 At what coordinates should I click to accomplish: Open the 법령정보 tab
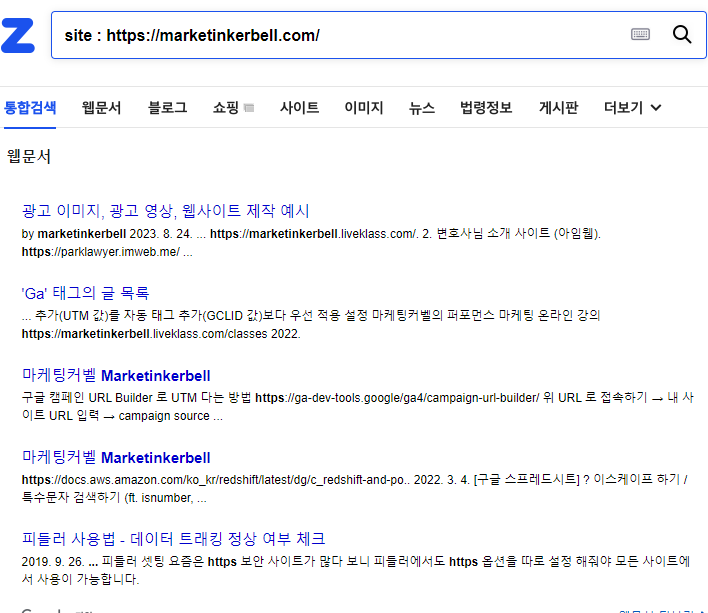[486, 108]
